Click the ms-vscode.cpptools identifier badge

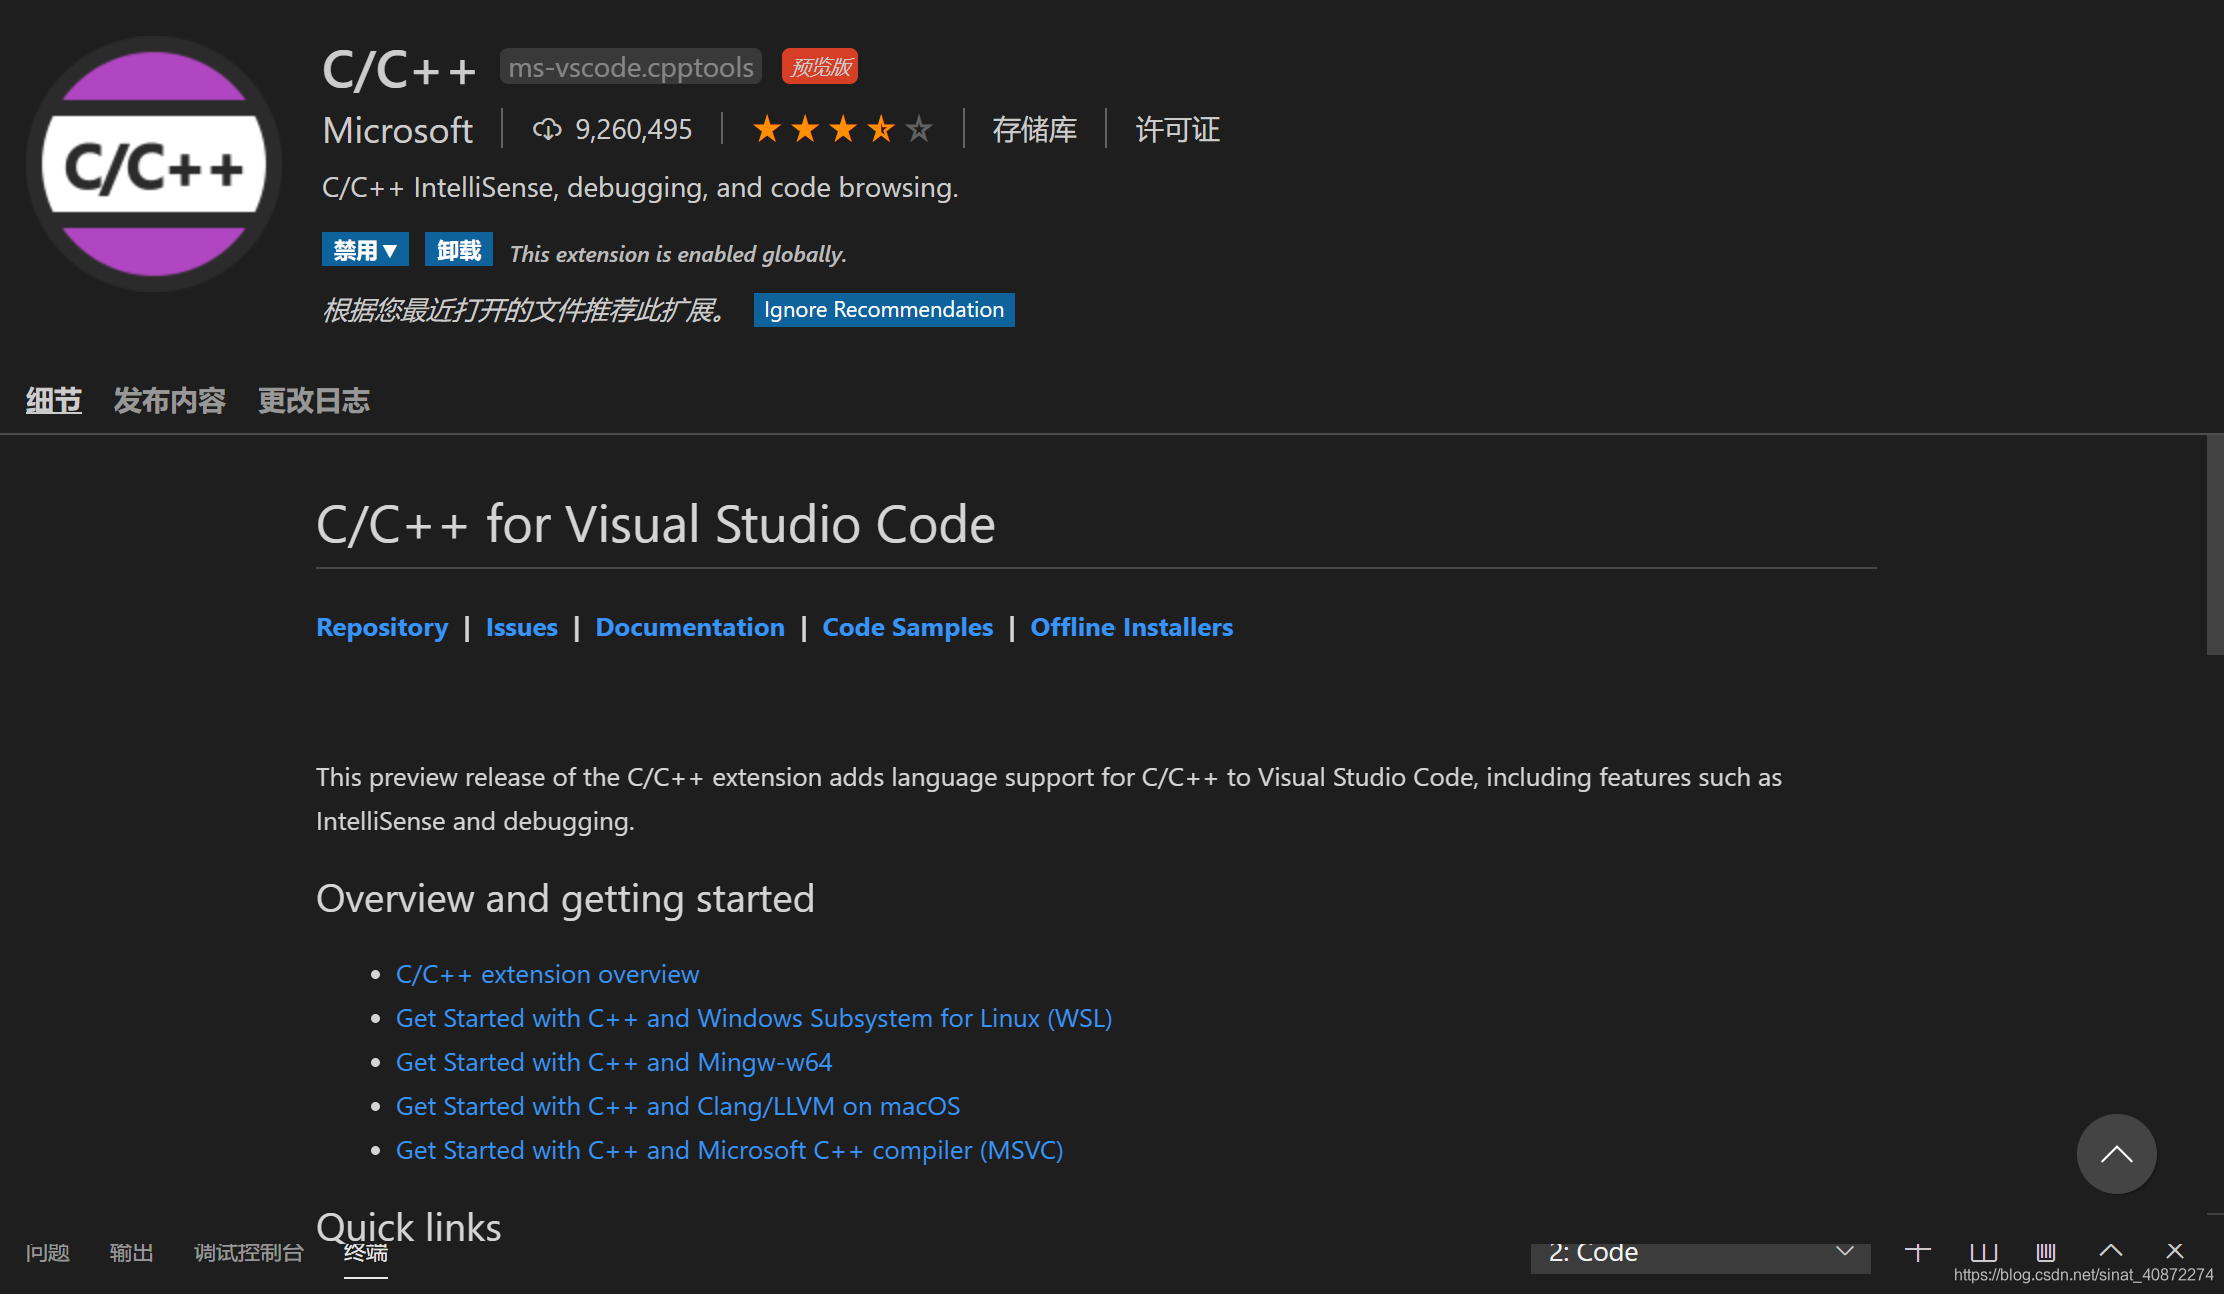pyautogui.click(x=631, y=67)
